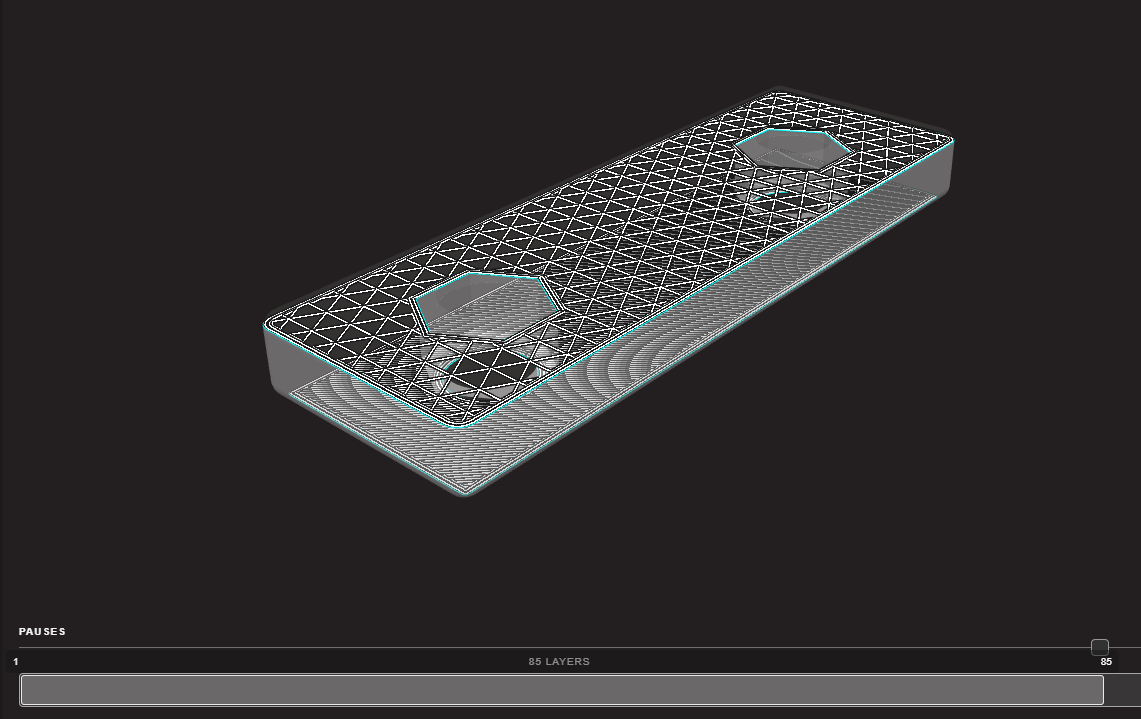
Task: Select the far hexagonal hole in the model
Action: point(792,147)
